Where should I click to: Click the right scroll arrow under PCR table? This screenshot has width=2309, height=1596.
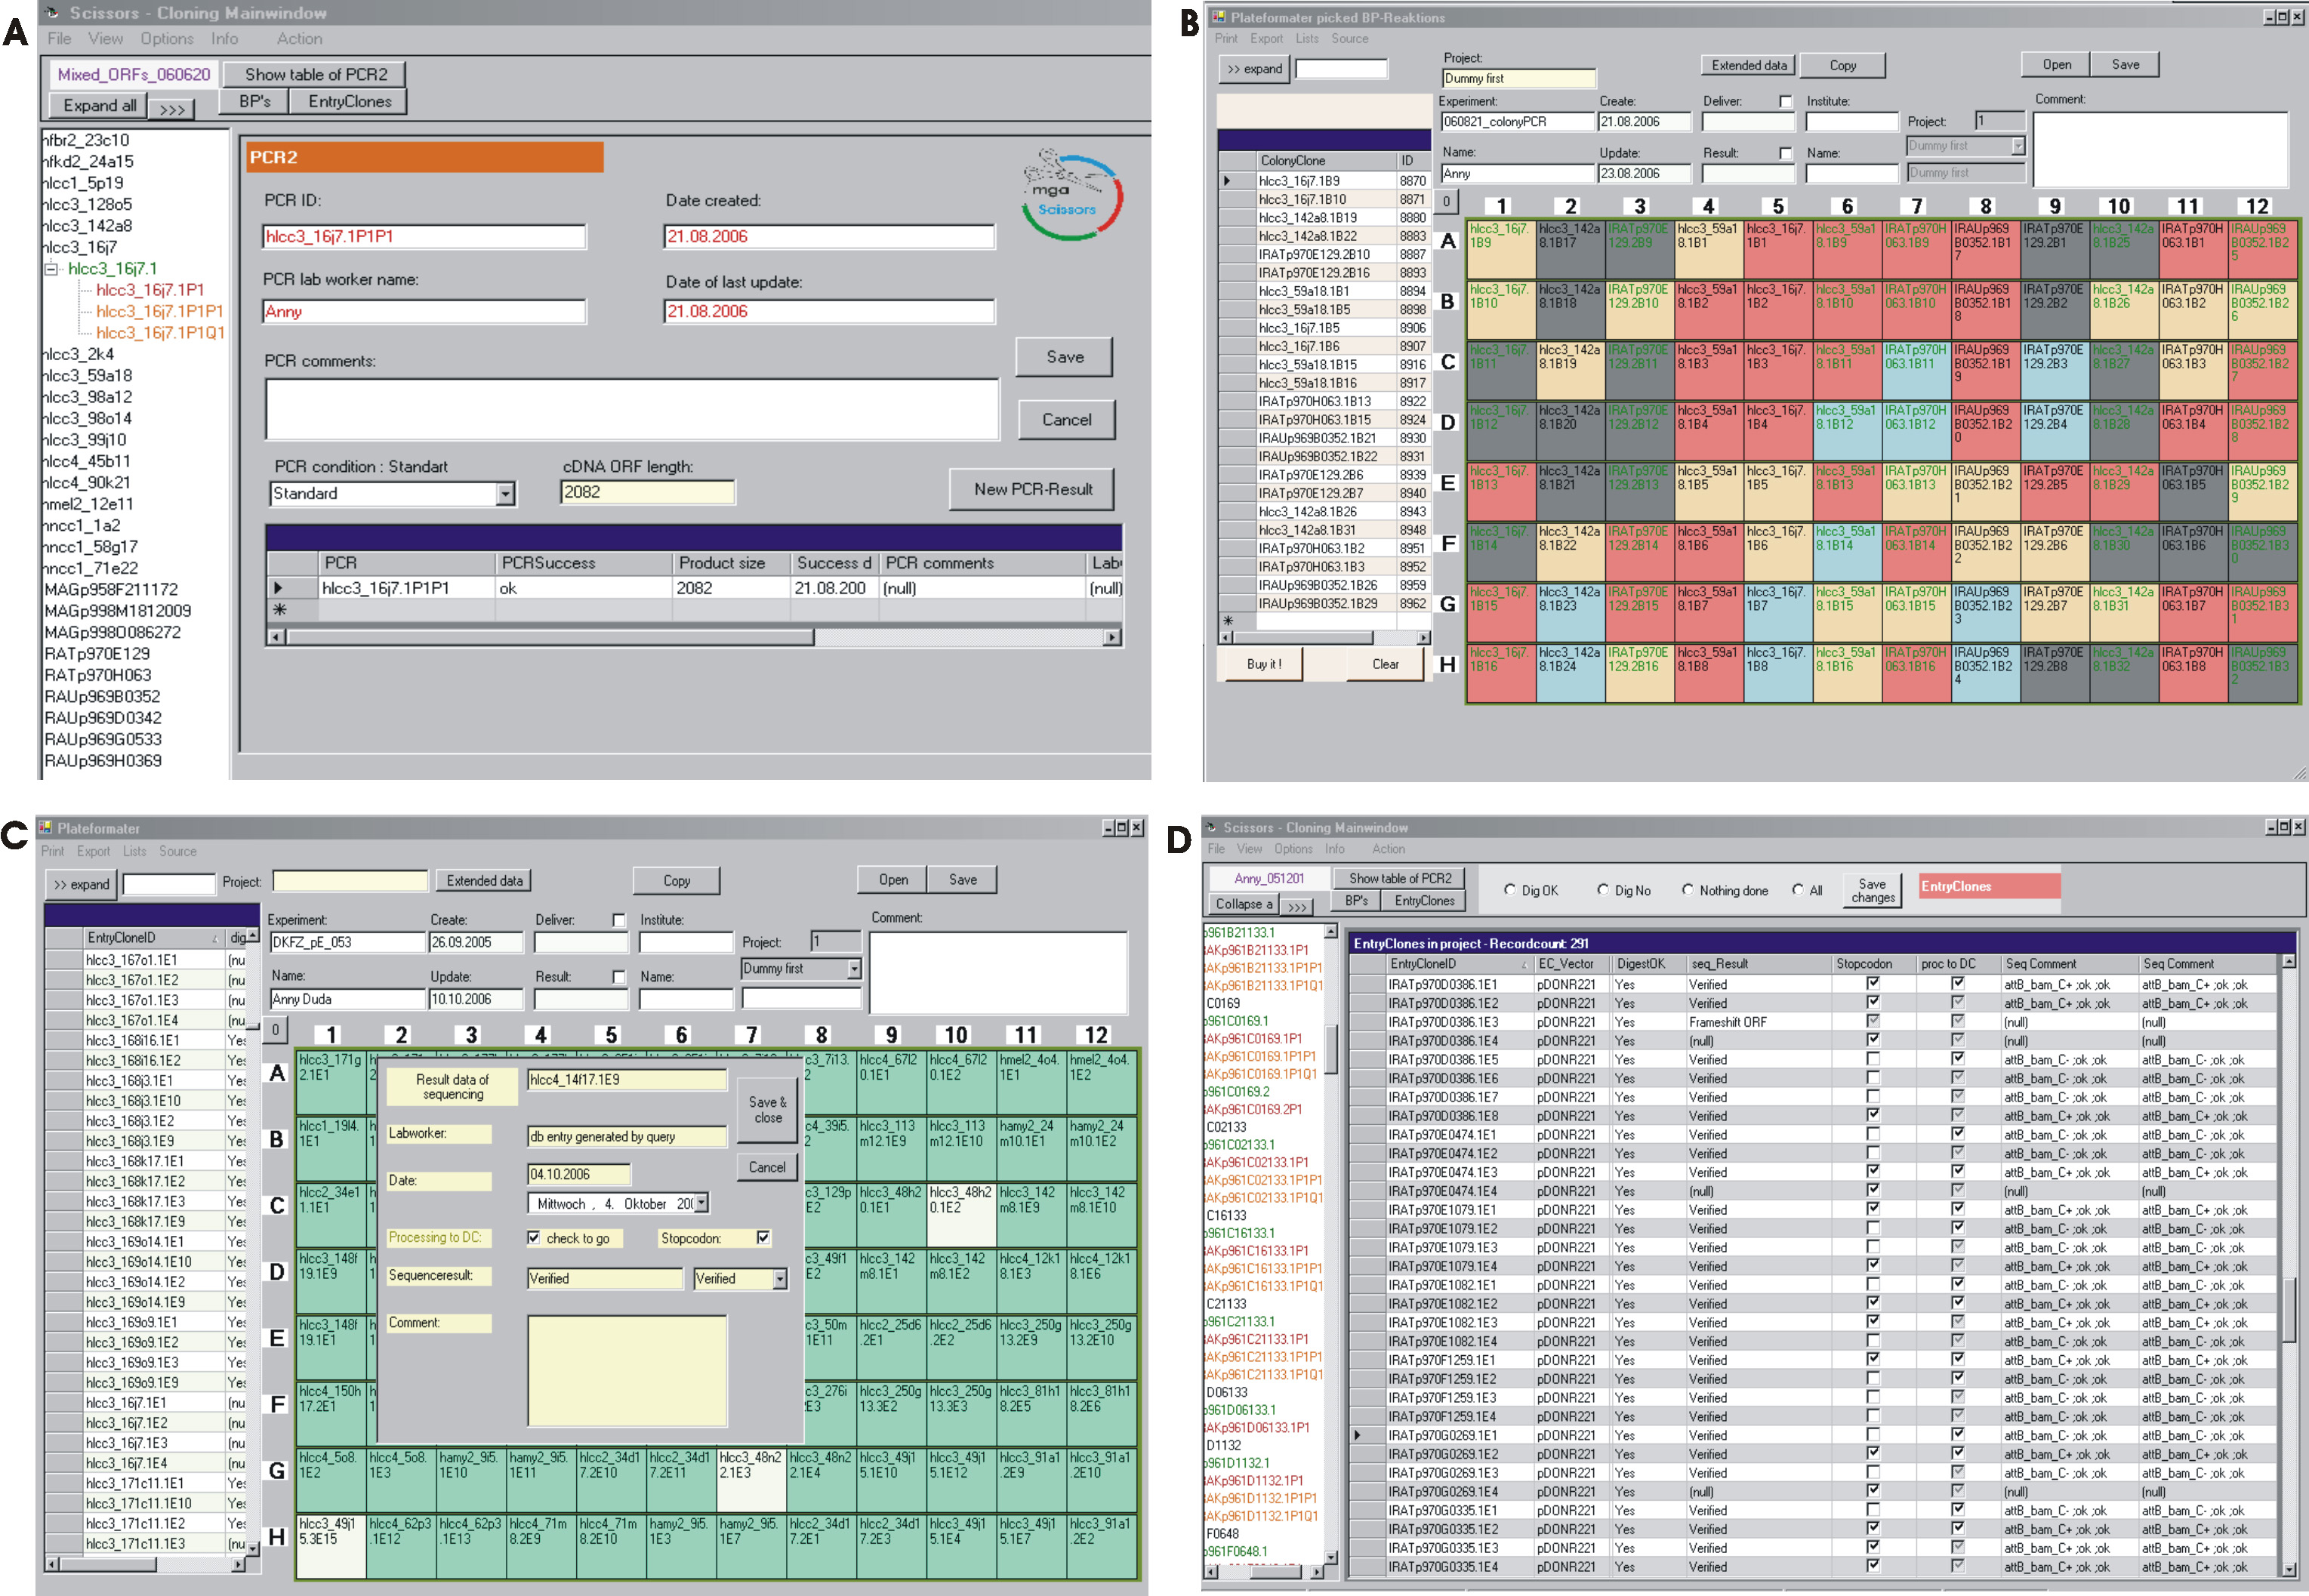[x=1111, y=637]
